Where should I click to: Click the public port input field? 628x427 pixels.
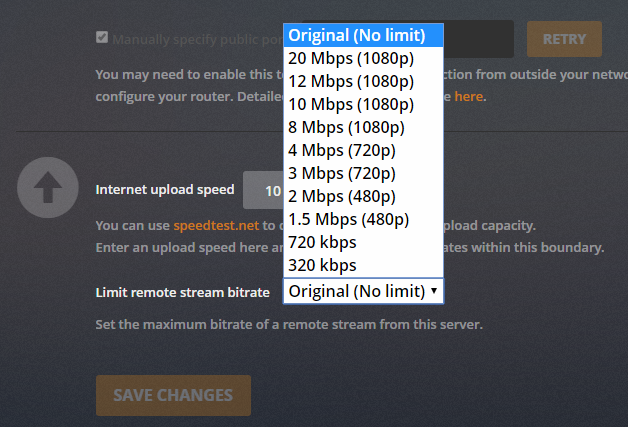[478, 39]
